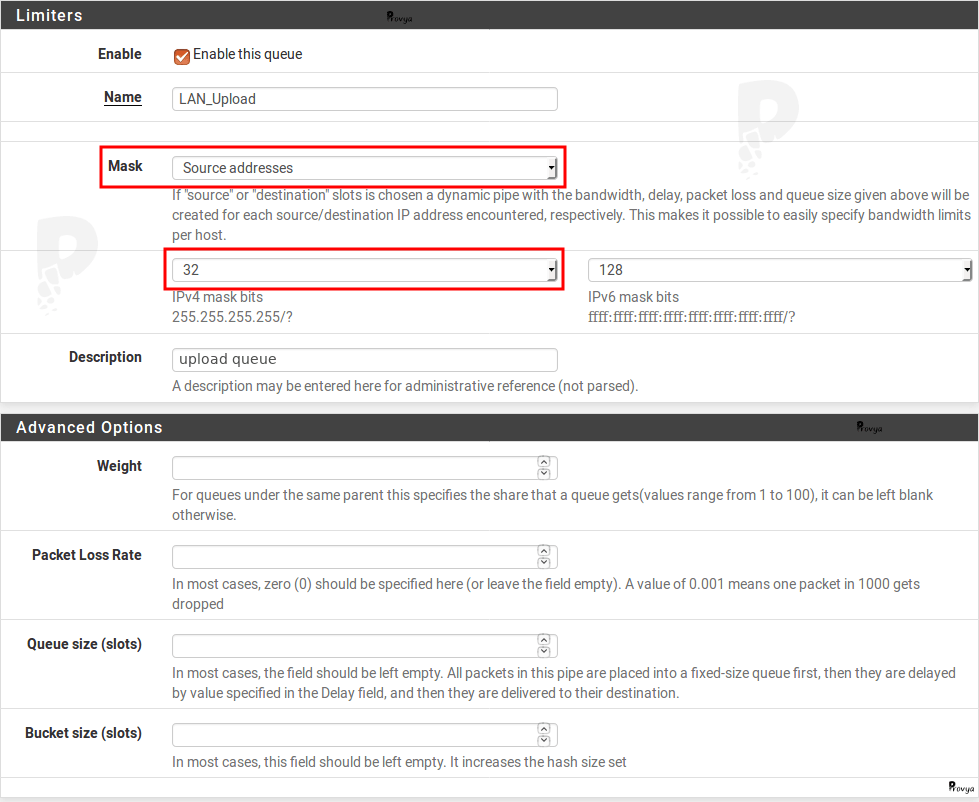Viewport: 979px width, 802px height.
Task: Click the Advanced Options section header
Action: coord(89,427)
